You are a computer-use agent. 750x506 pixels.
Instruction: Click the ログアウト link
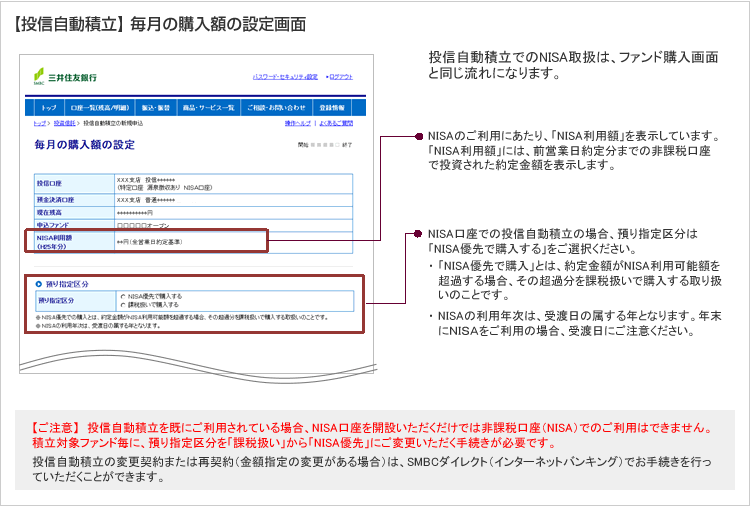point(340,77)
